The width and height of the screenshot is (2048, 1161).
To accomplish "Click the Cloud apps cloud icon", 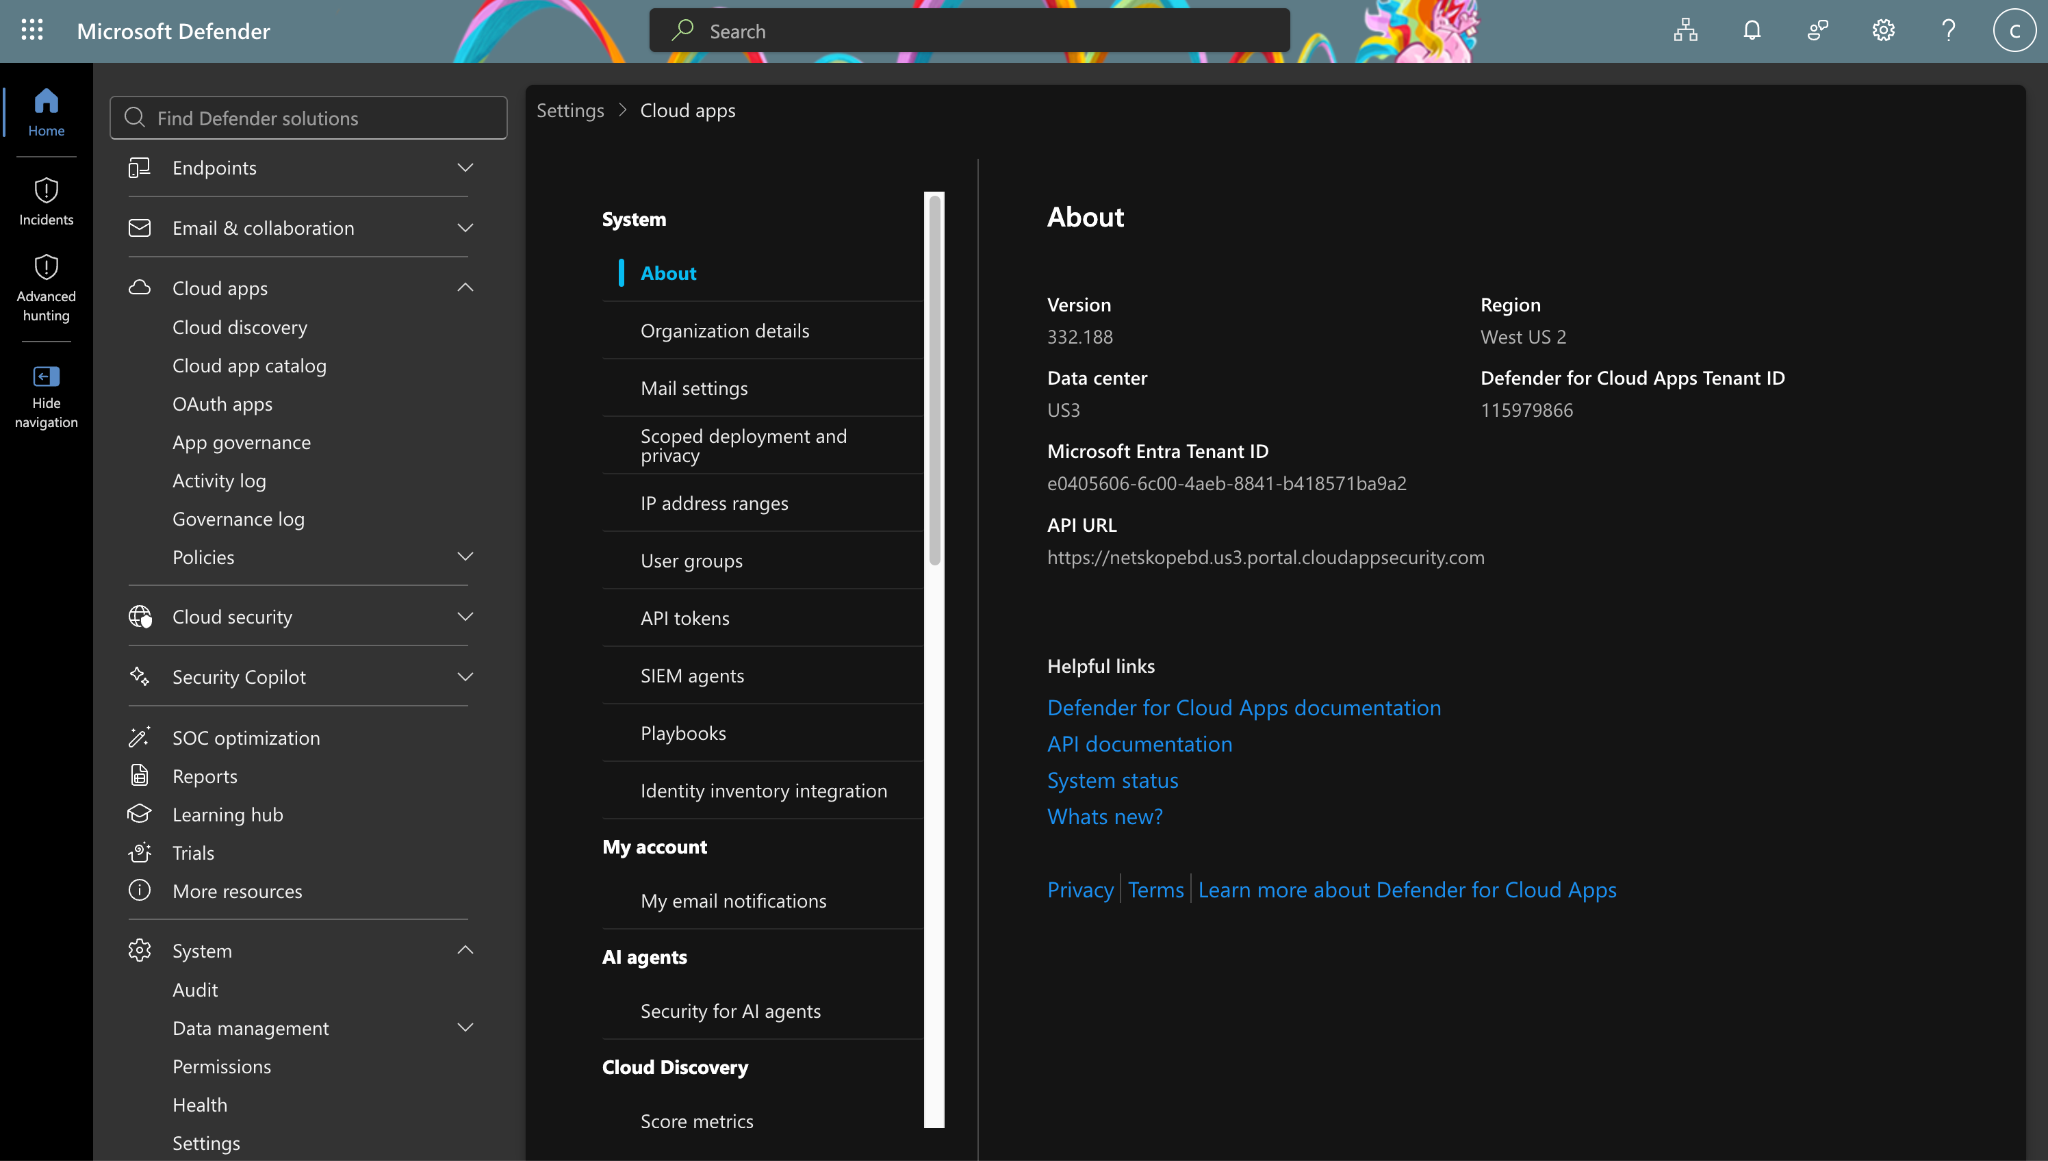I will click(140, 288).
